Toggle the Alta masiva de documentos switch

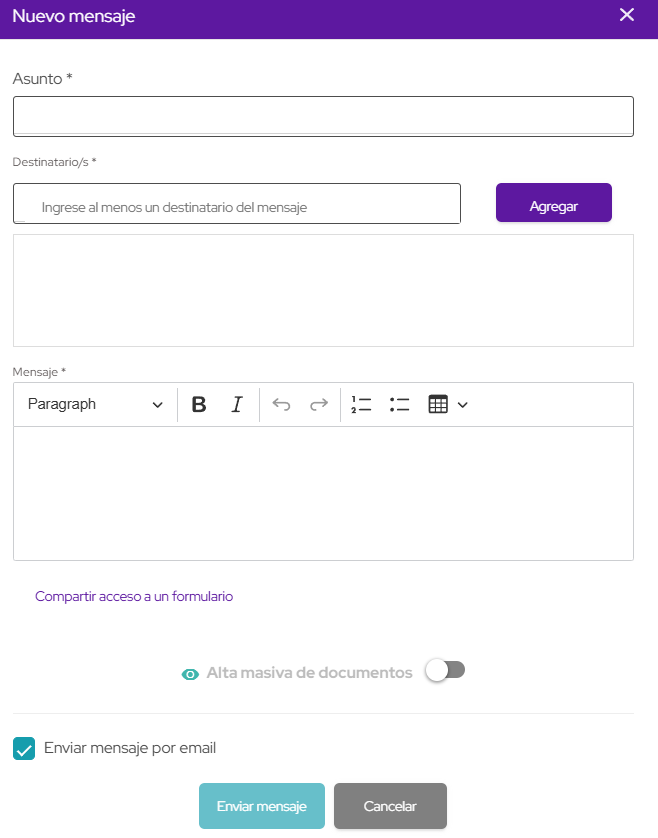click(x=445, y=671)
